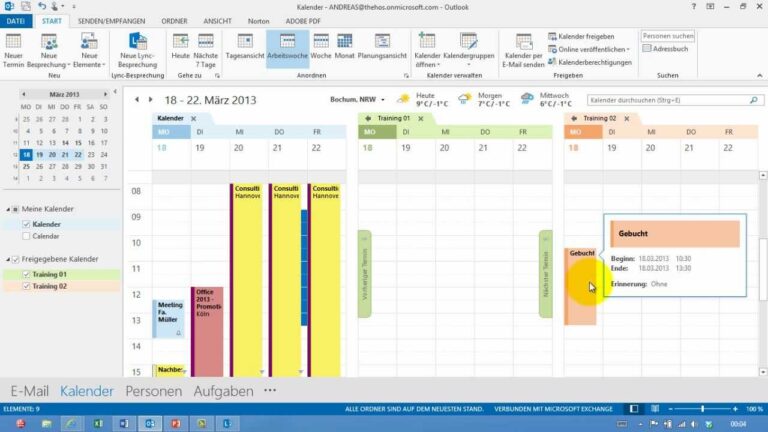
Task: Toggle Freigegebene Kalender group checkbox
Action: tap(16, 259)
